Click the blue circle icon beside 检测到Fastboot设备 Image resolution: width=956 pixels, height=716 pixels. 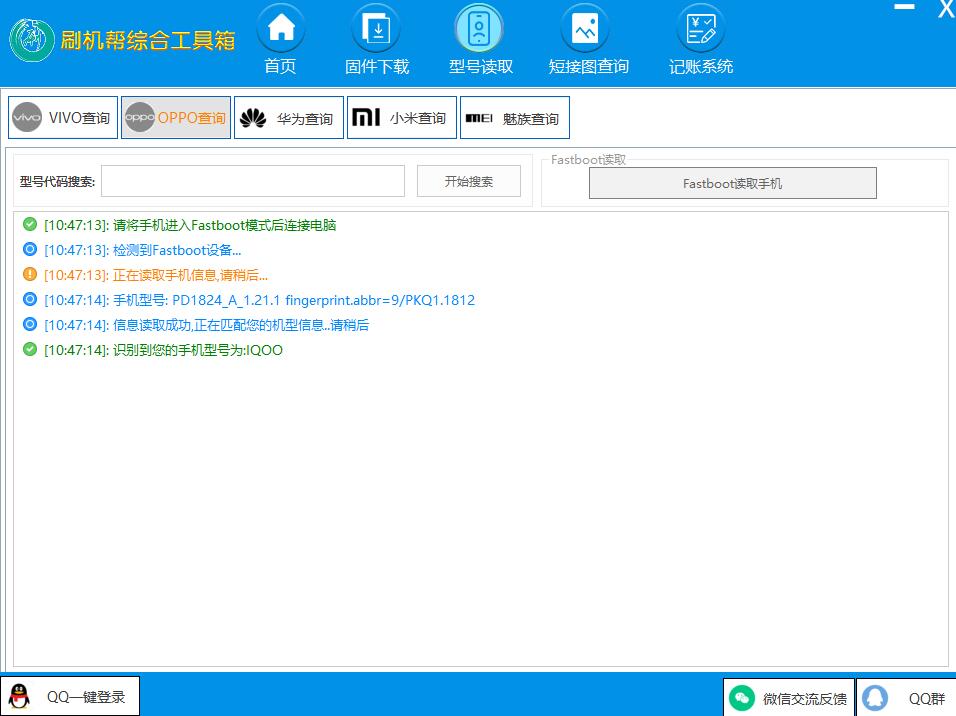pyautogui.click(x=29, y=249)
